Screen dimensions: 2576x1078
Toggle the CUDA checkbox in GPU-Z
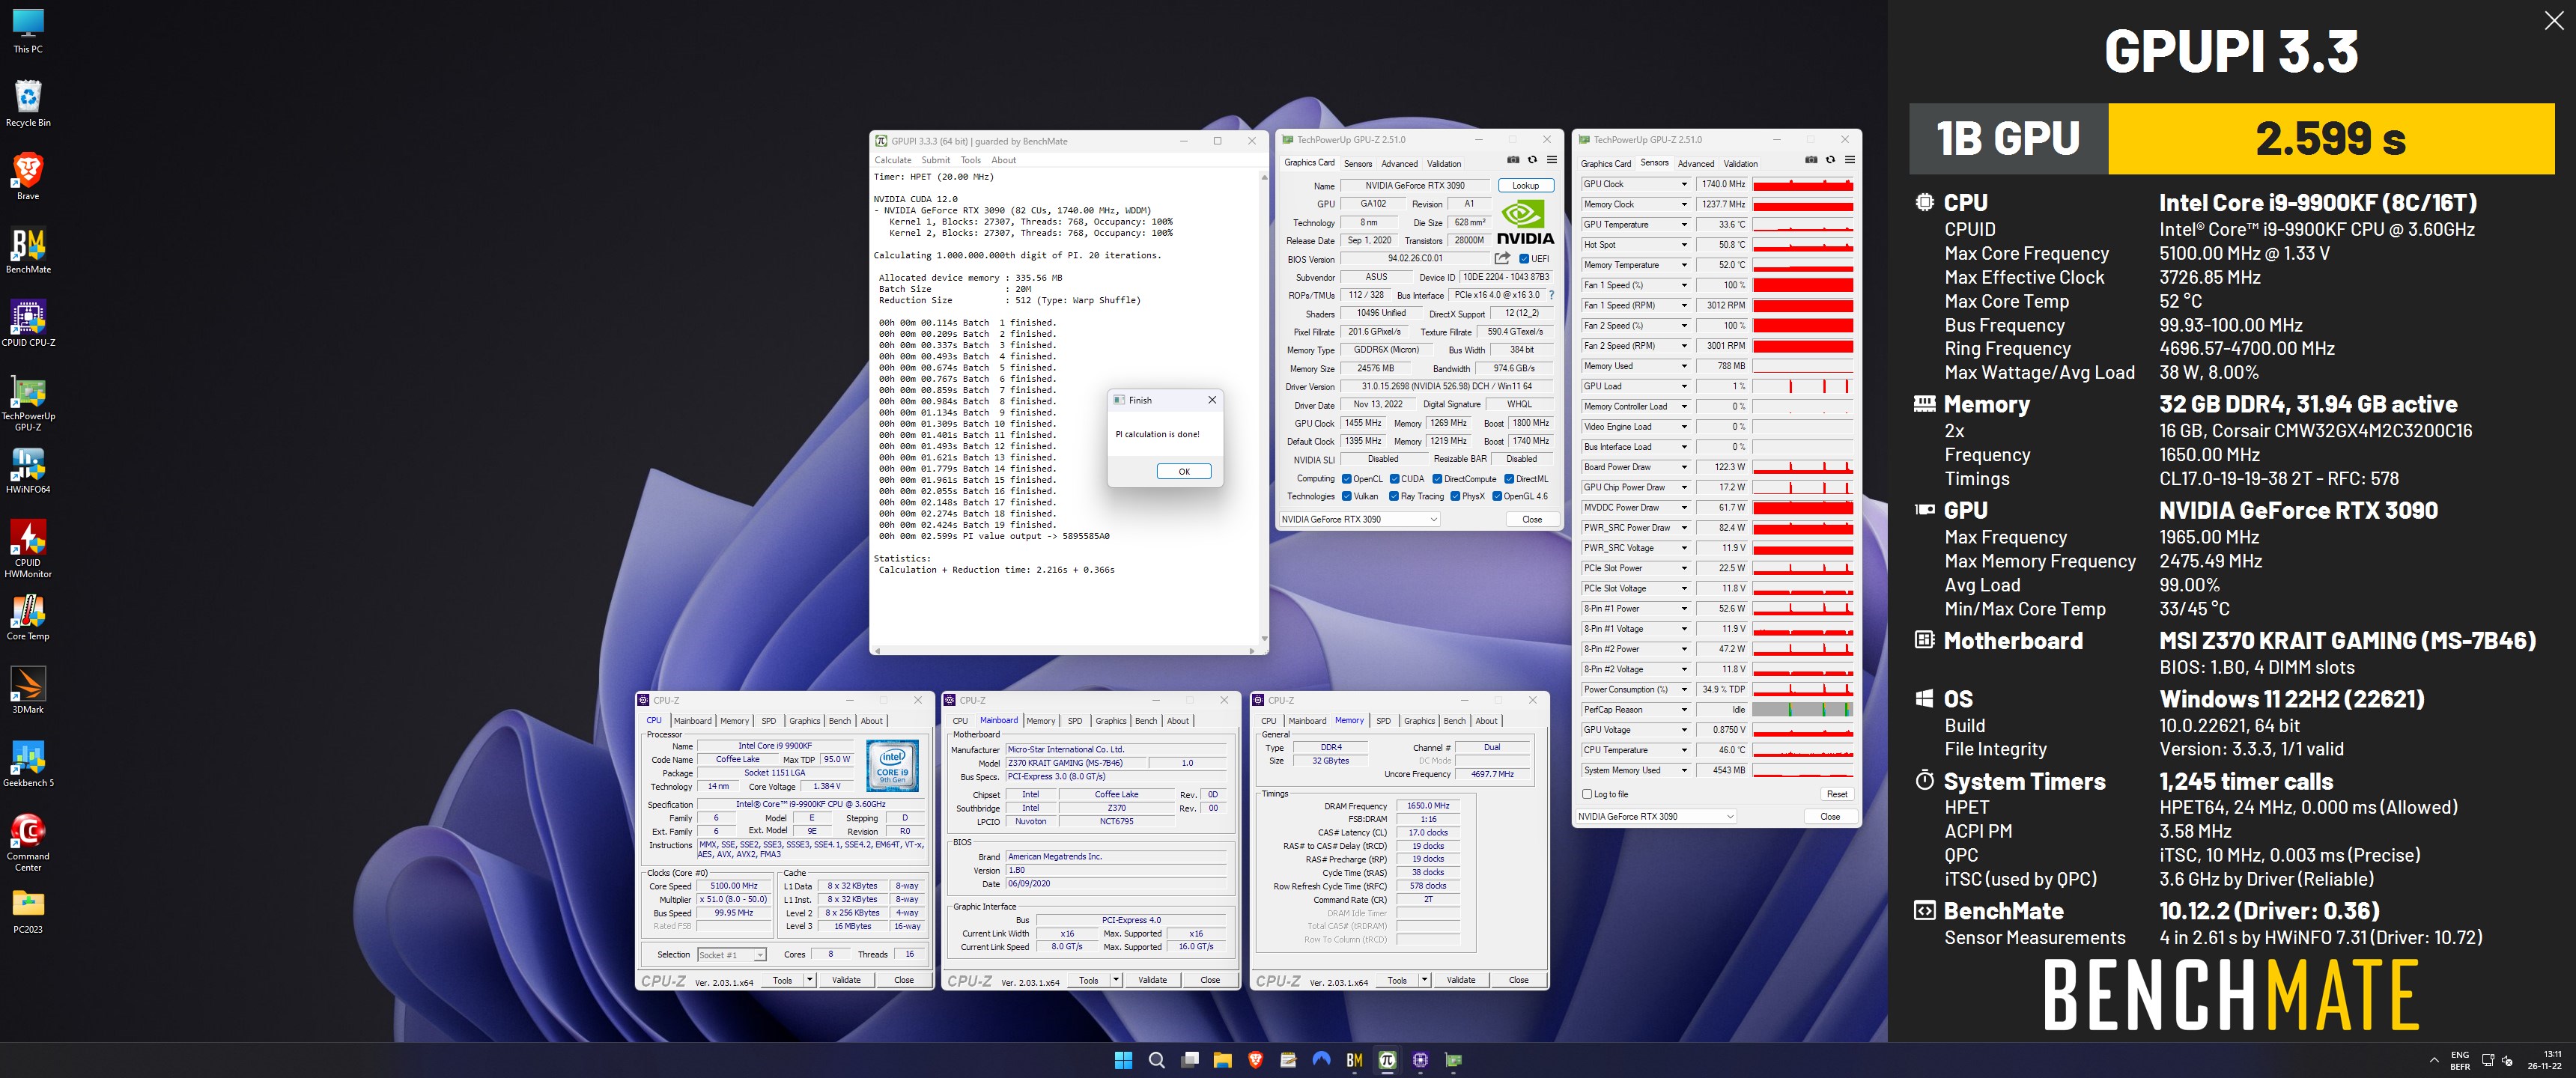1395,479
